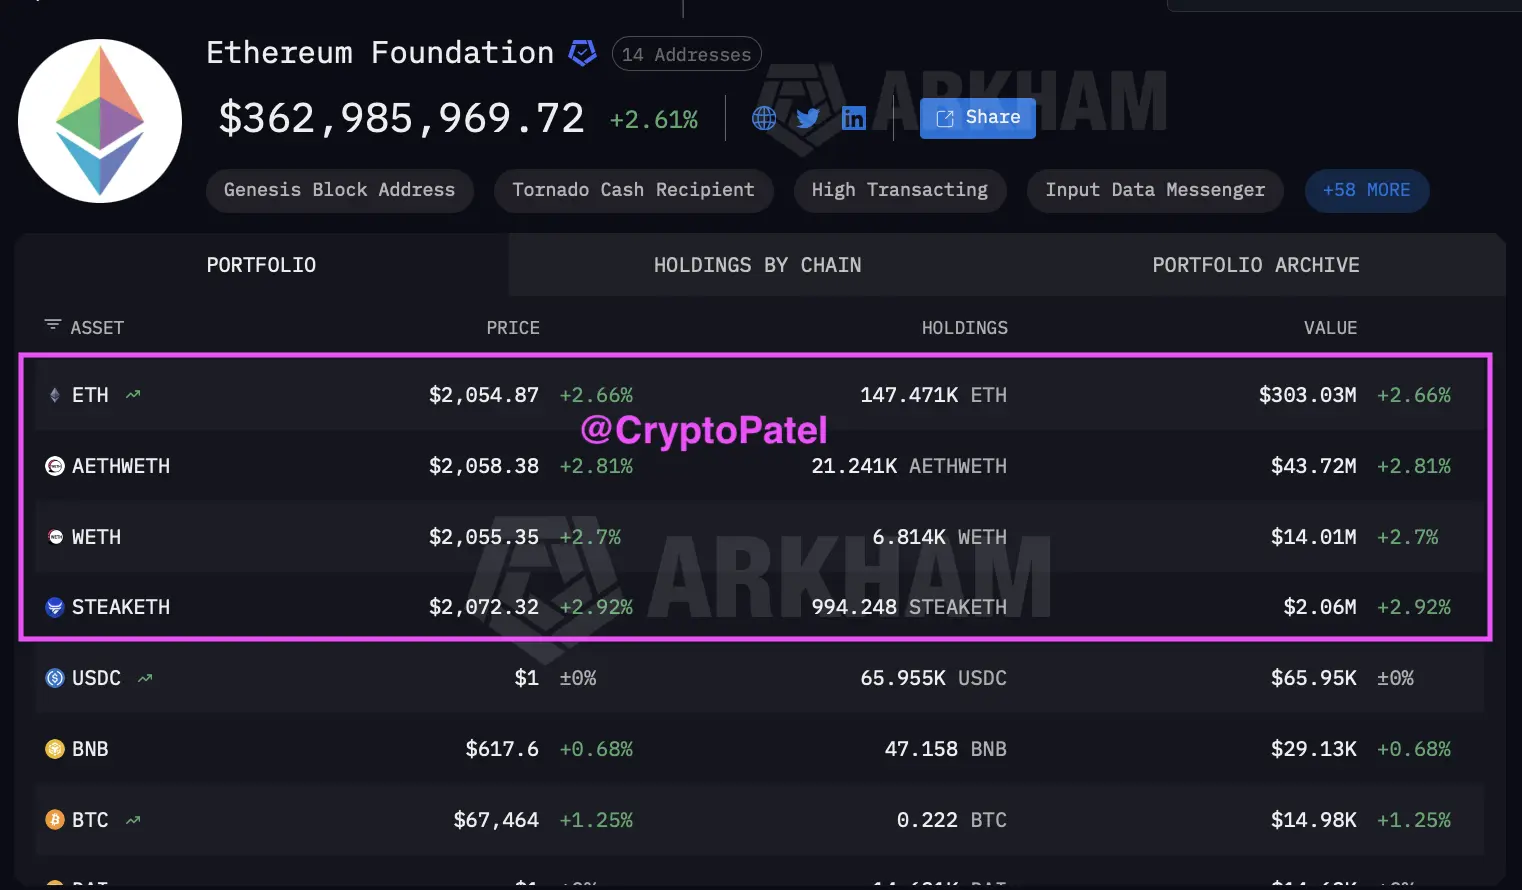Switch to the Holdings By Chain tab
Viewport: 1522px width, 890px height.
coord(757,265)
